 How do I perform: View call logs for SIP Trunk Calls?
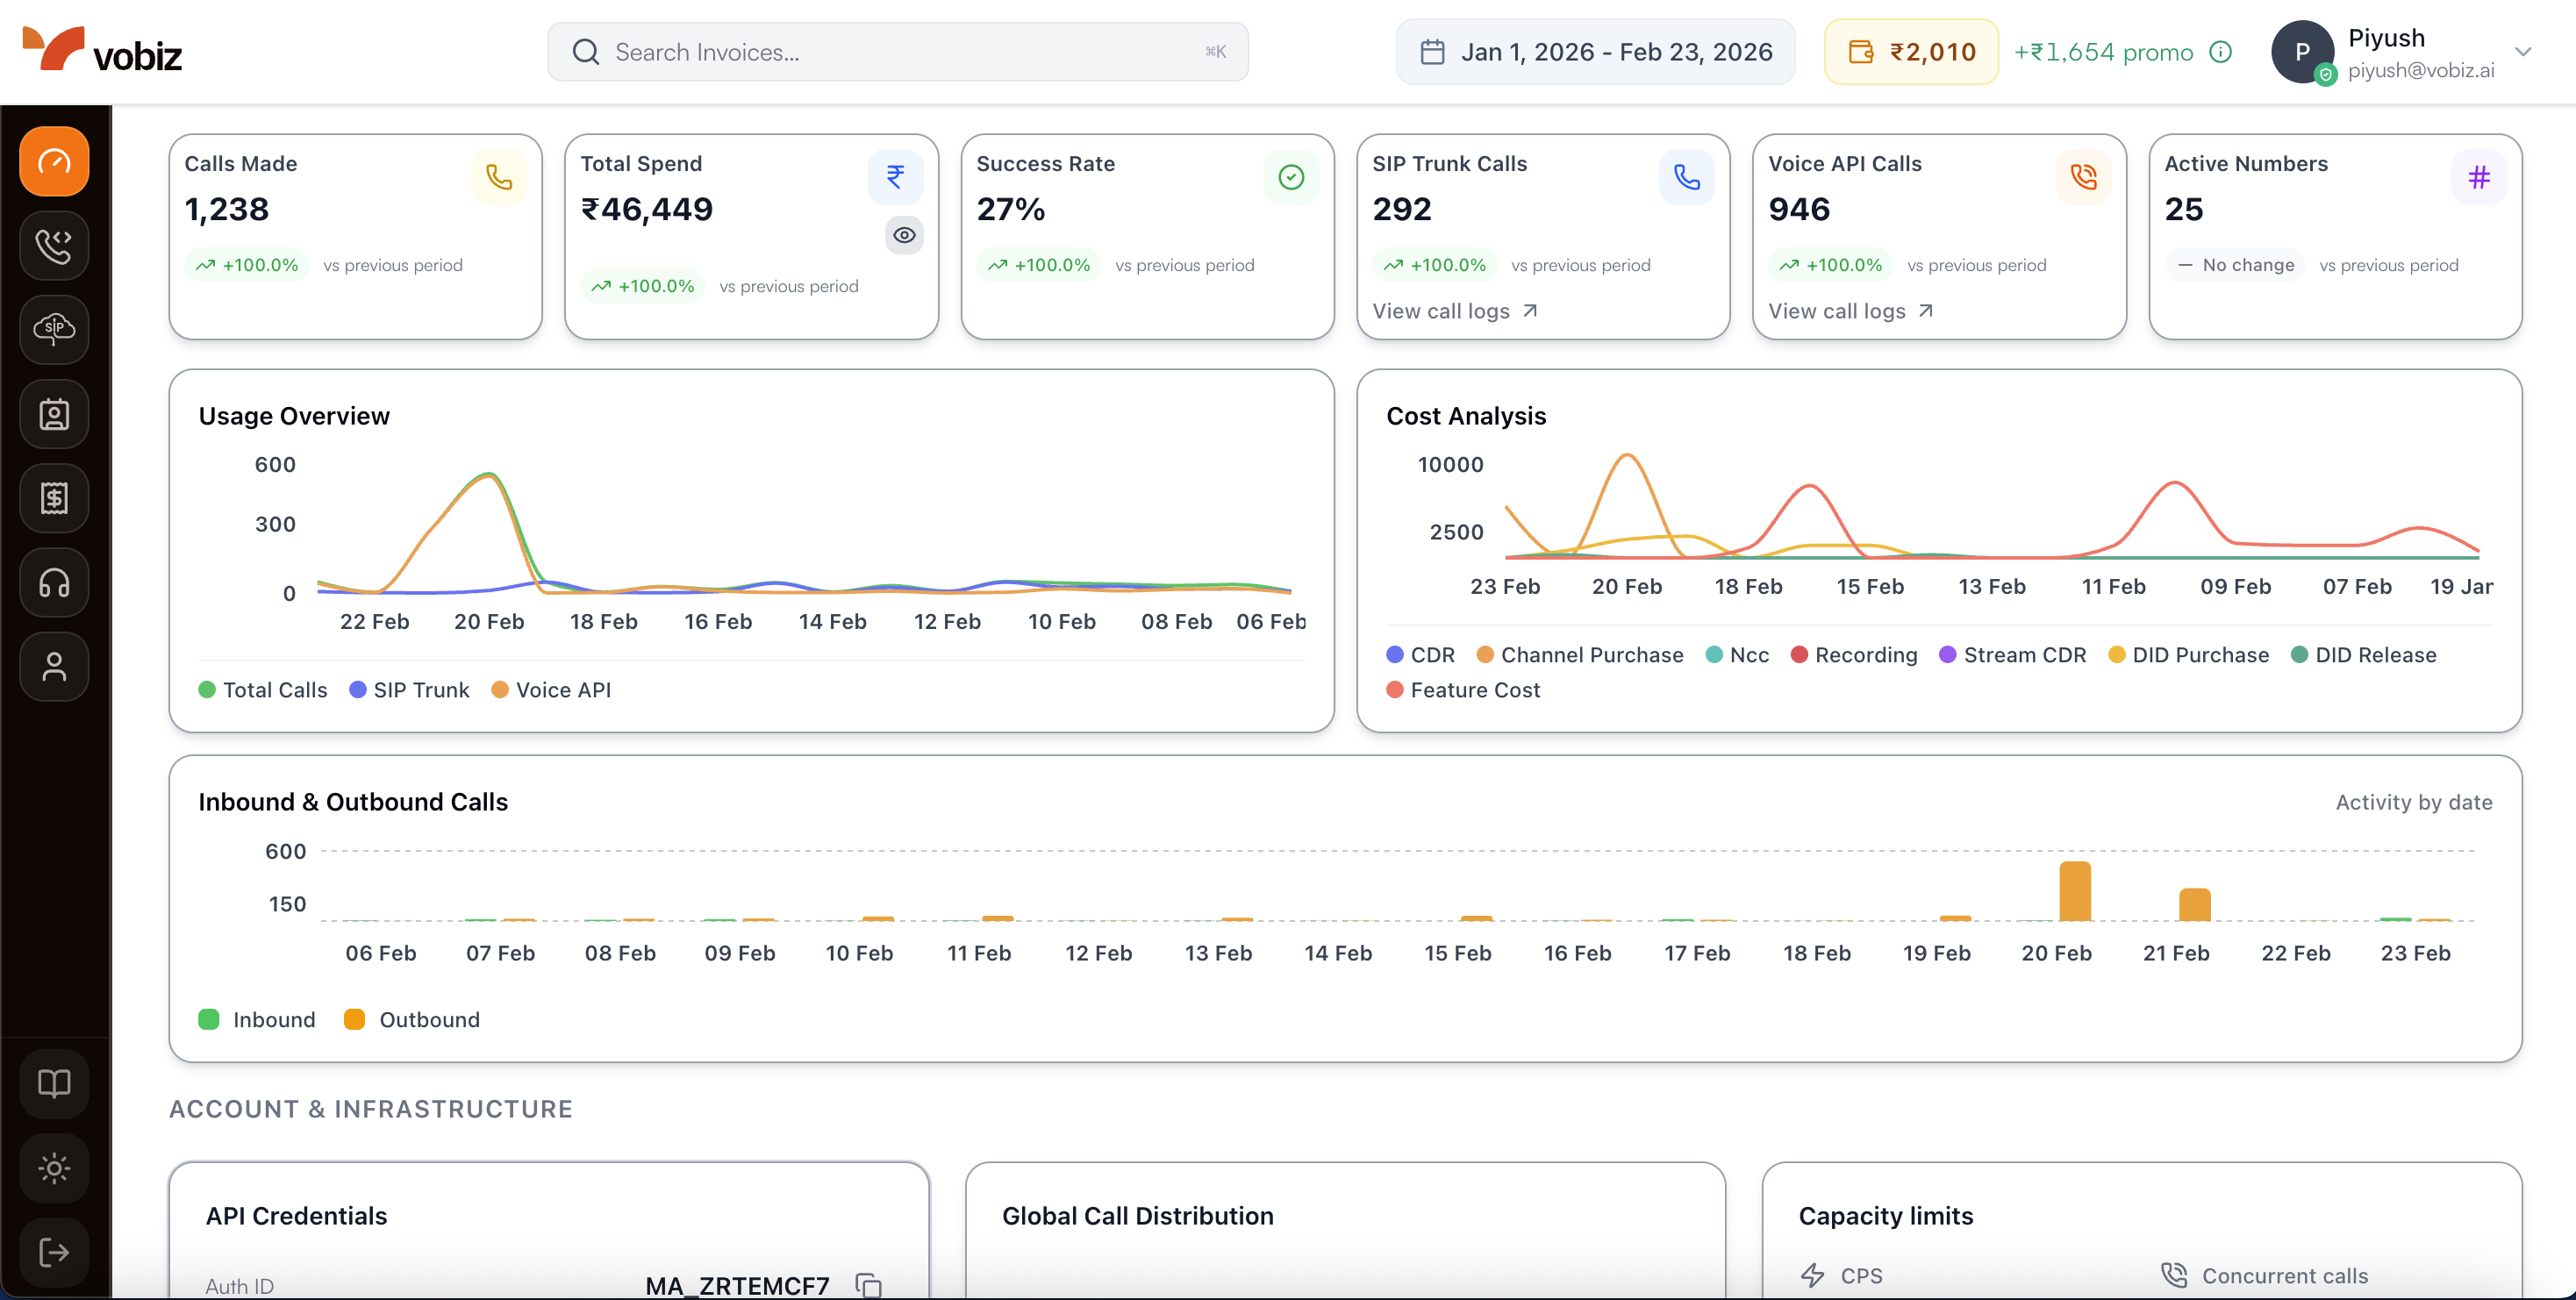[1453, 311]
